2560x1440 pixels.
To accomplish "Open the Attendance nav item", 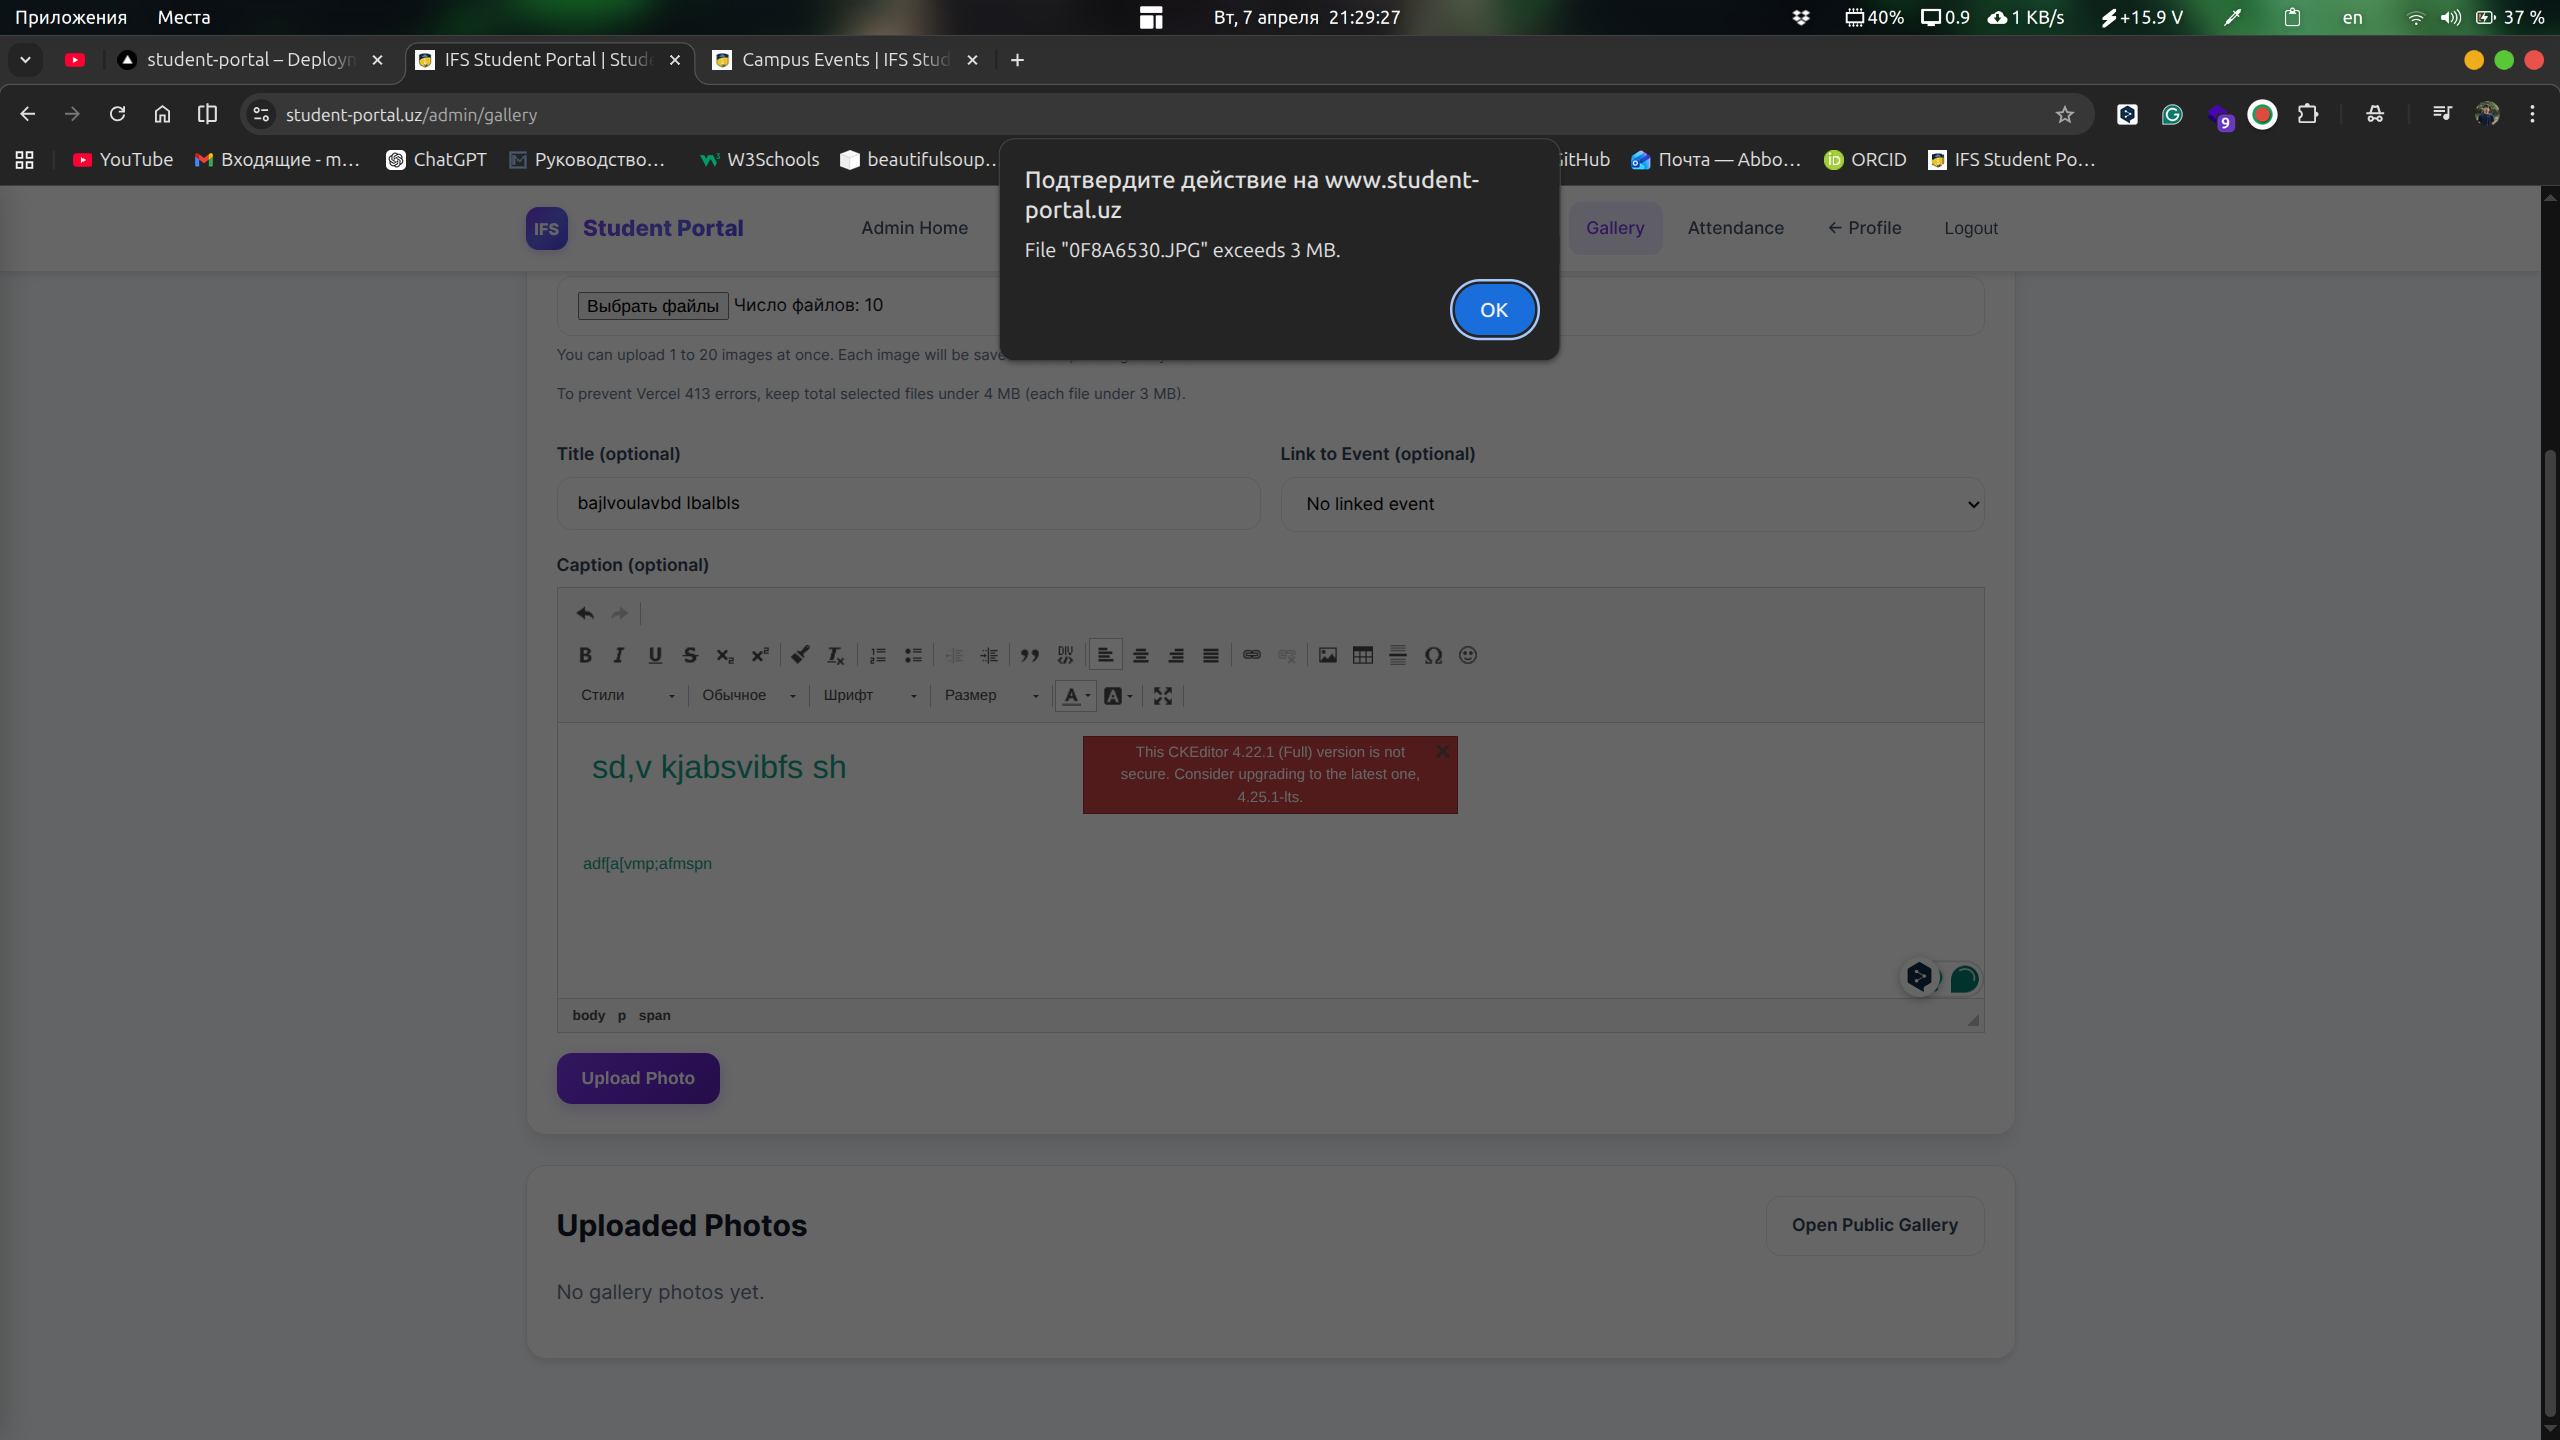I will pos(1735,228).
